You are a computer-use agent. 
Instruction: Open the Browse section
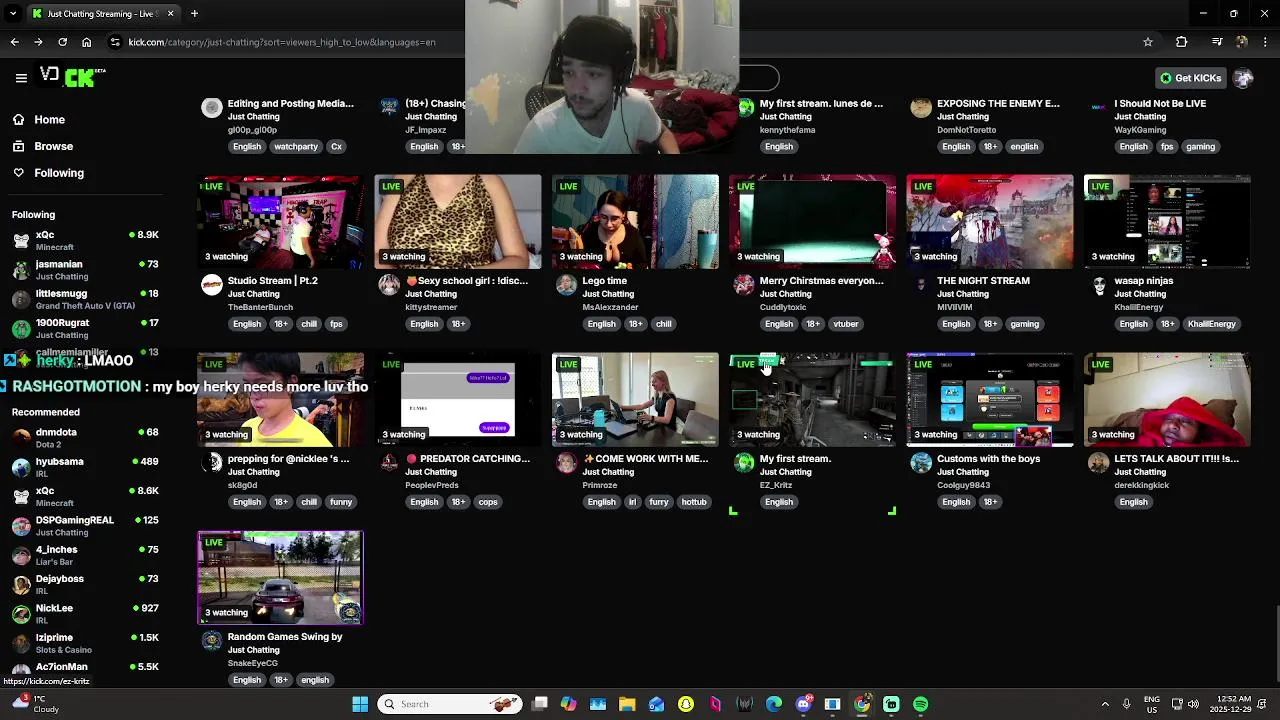pos(42,146)
